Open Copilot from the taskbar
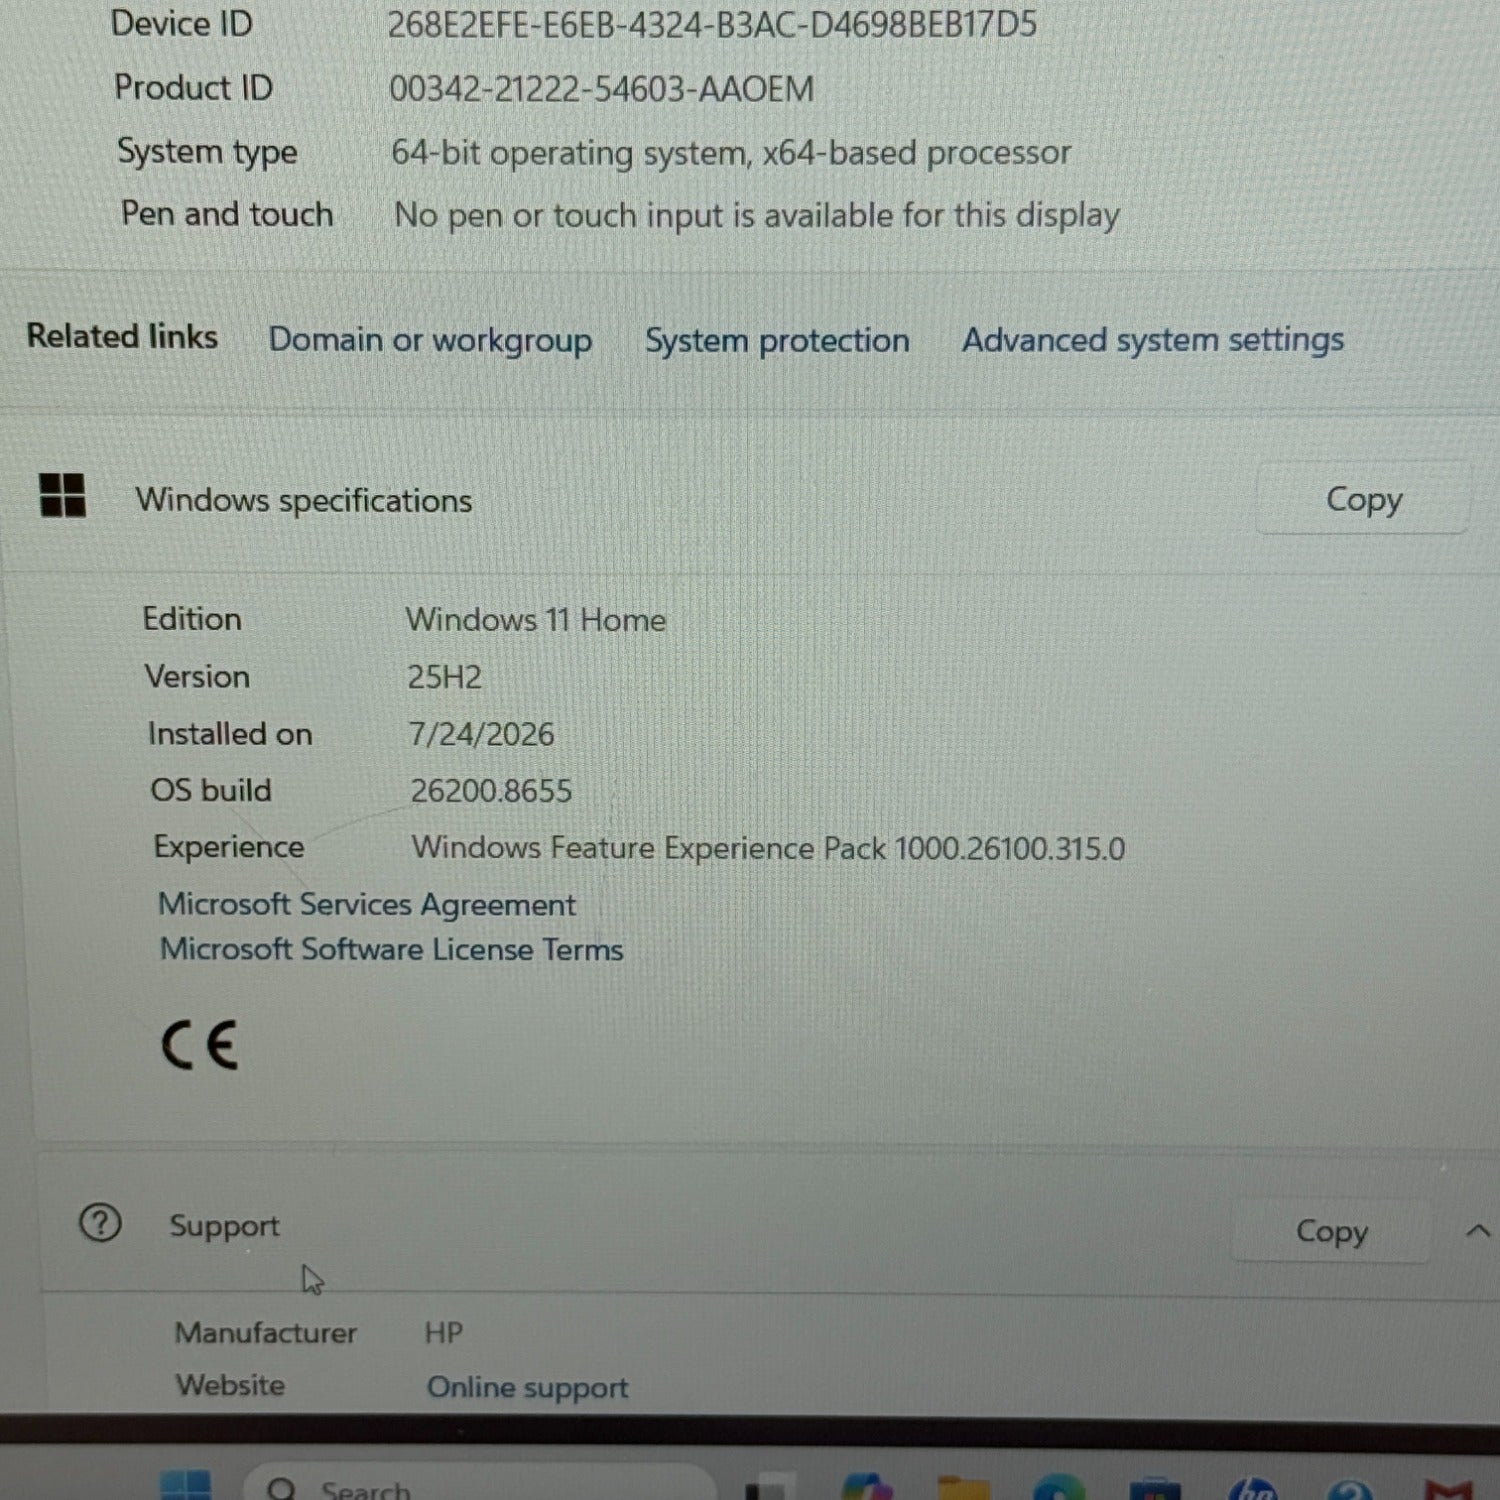Viewport: 1500px width, 1500px height. tap(867, 1486)
